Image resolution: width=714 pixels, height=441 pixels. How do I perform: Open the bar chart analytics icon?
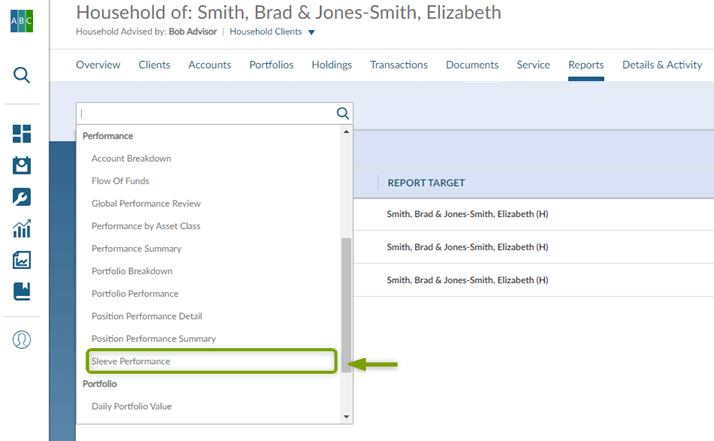pos(22,229)
